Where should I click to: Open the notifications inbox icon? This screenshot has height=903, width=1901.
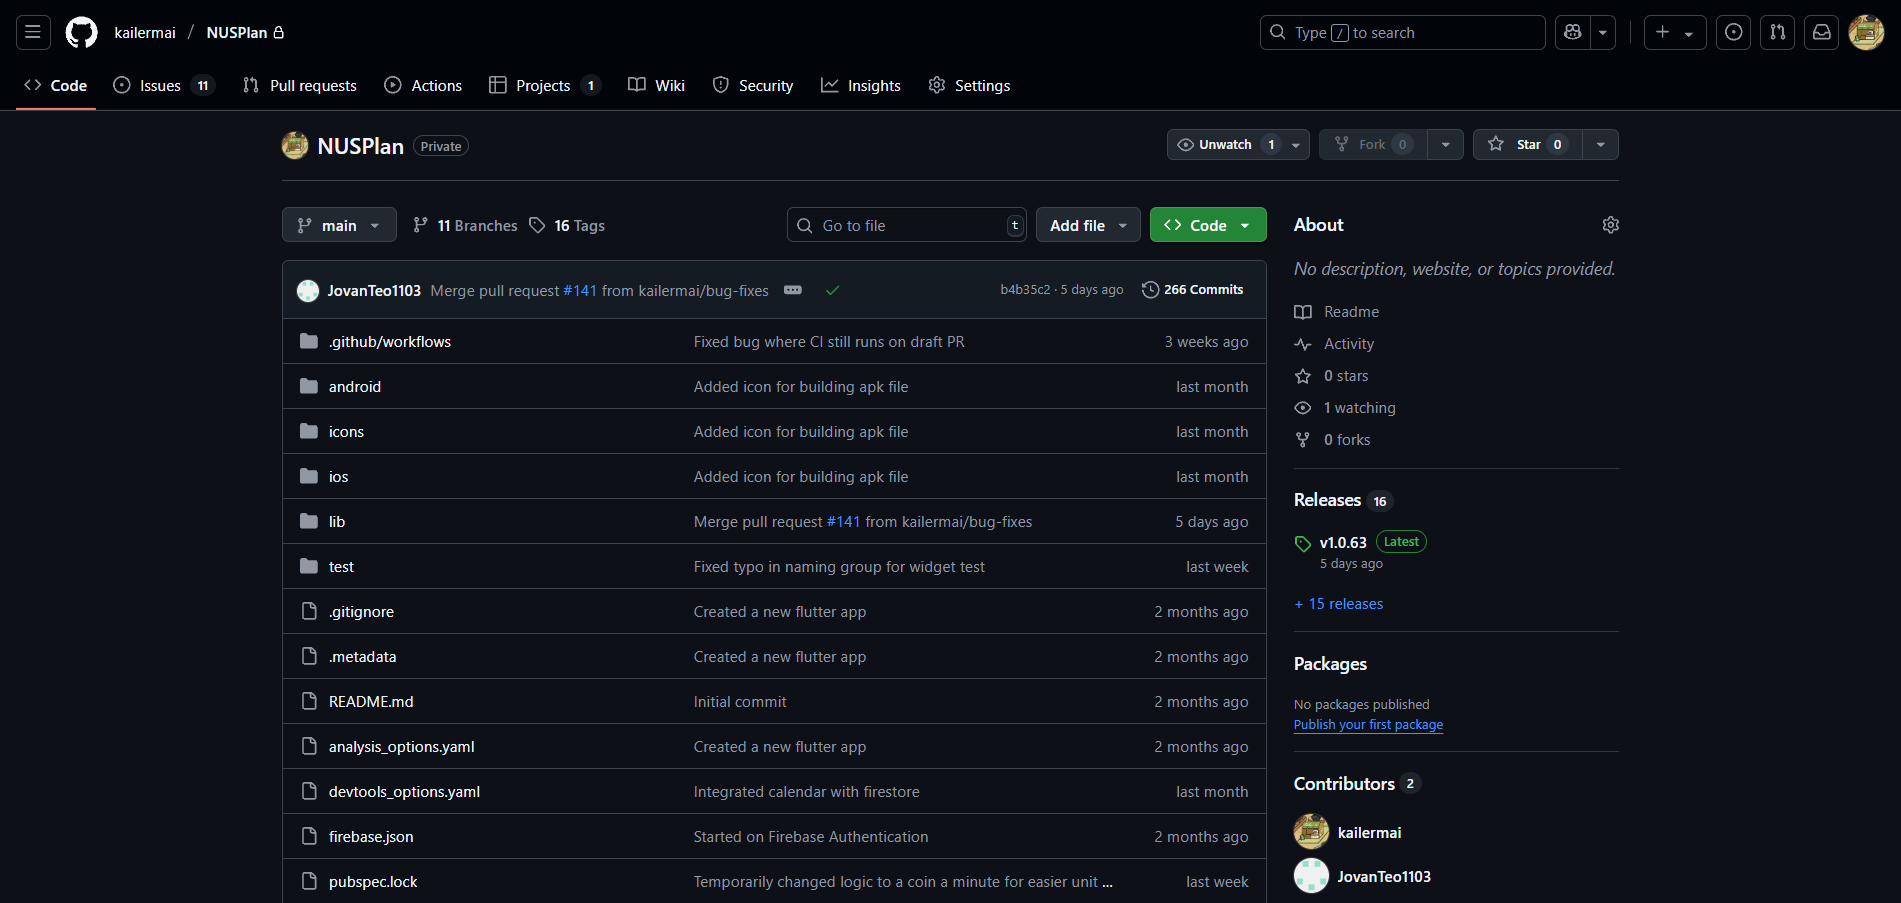[1822, 33]
